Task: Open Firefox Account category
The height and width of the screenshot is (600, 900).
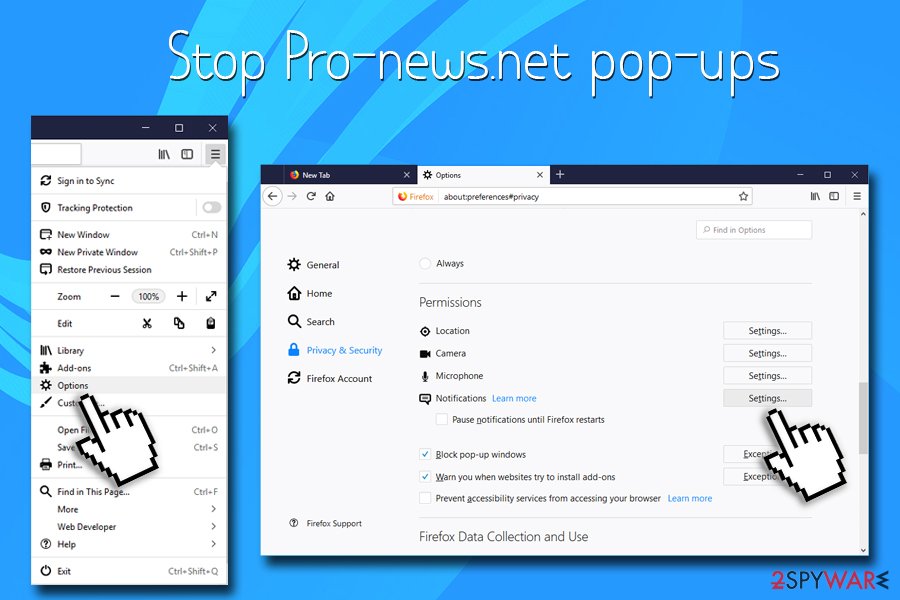Action: point(329,378)
